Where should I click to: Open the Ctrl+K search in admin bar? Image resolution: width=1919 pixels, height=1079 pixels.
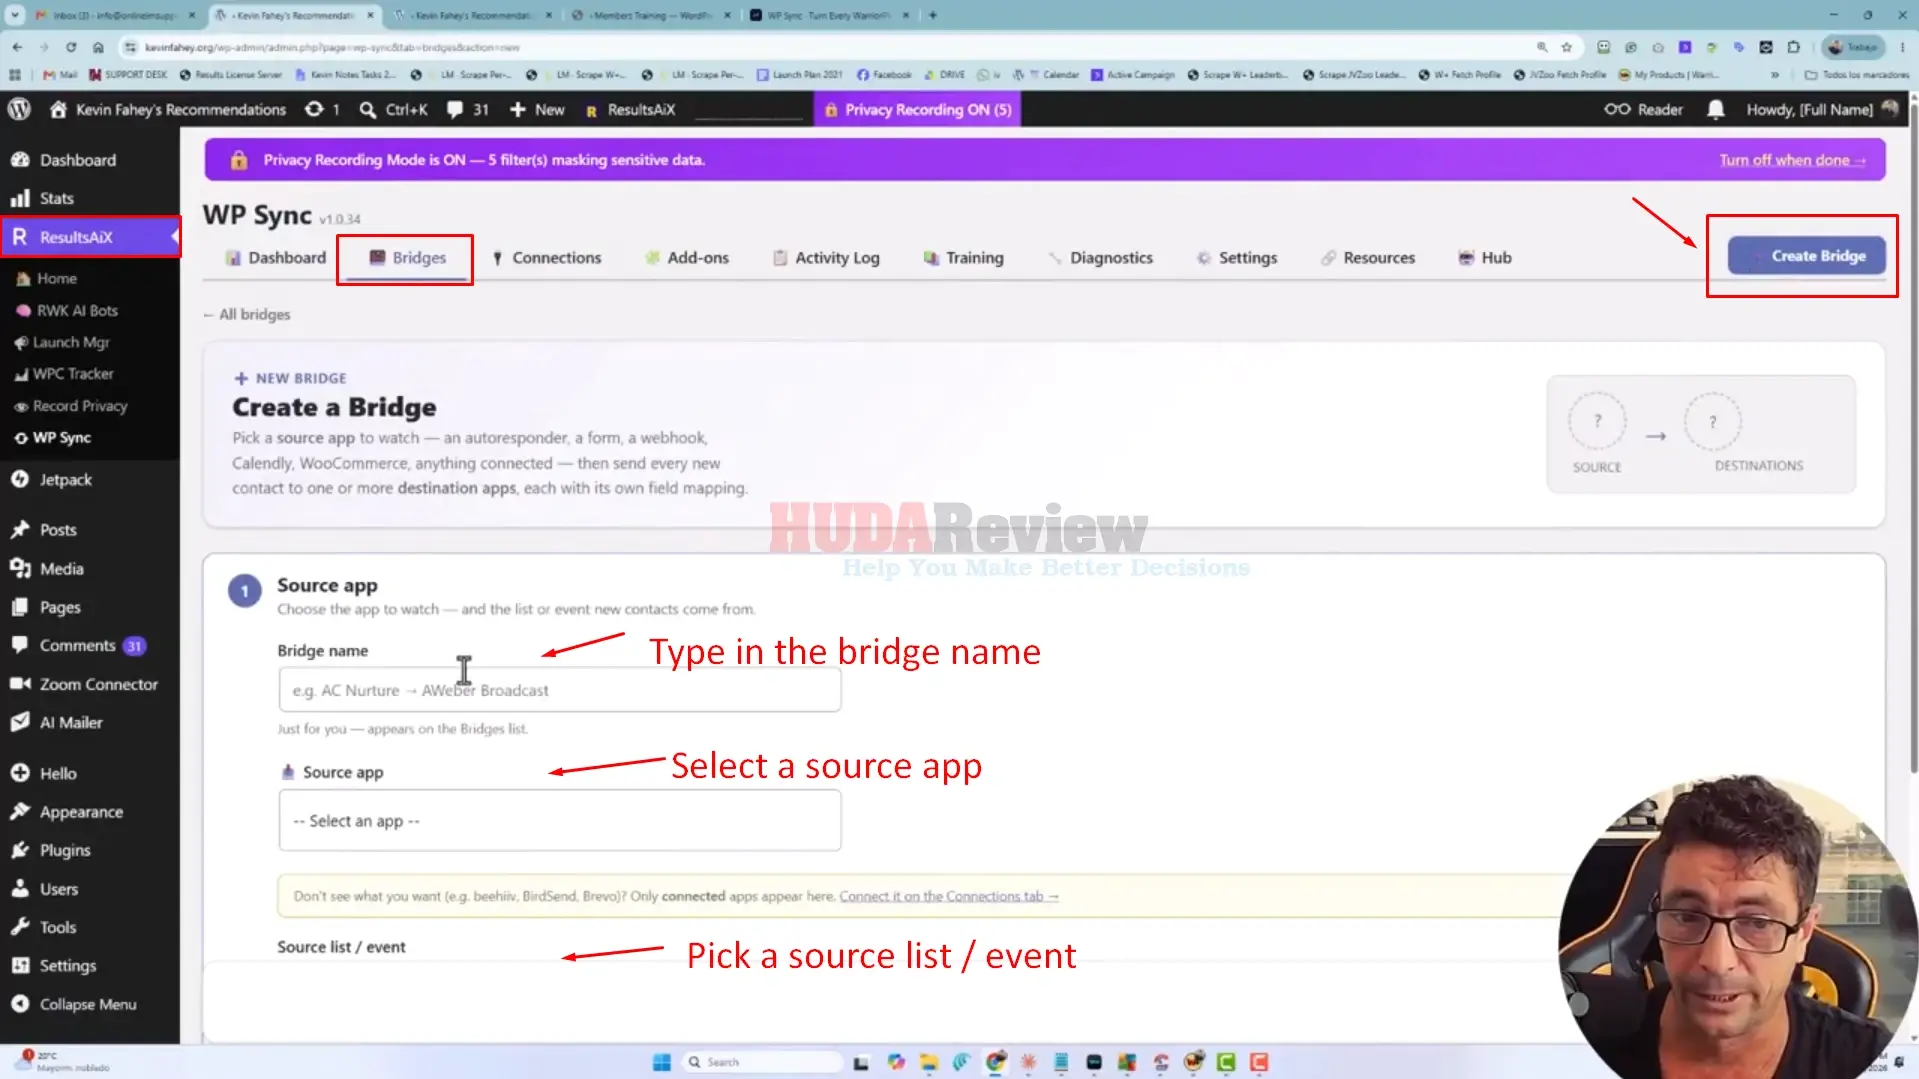coord(393,109)
